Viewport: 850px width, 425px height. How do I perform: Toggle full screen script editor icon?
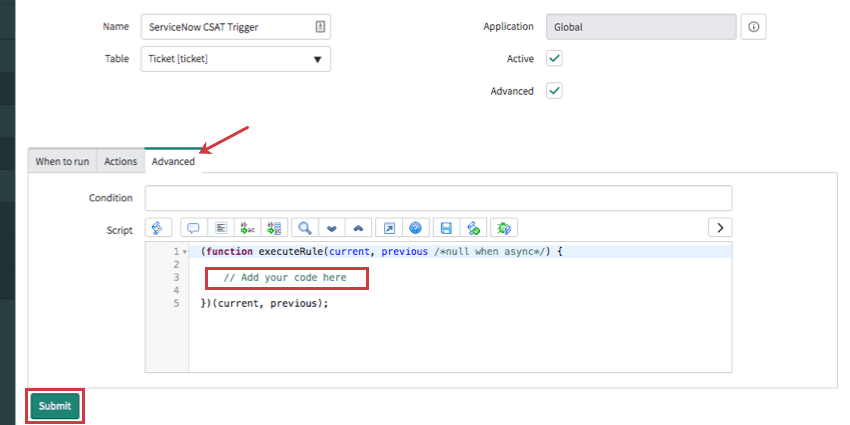(389, 228)
